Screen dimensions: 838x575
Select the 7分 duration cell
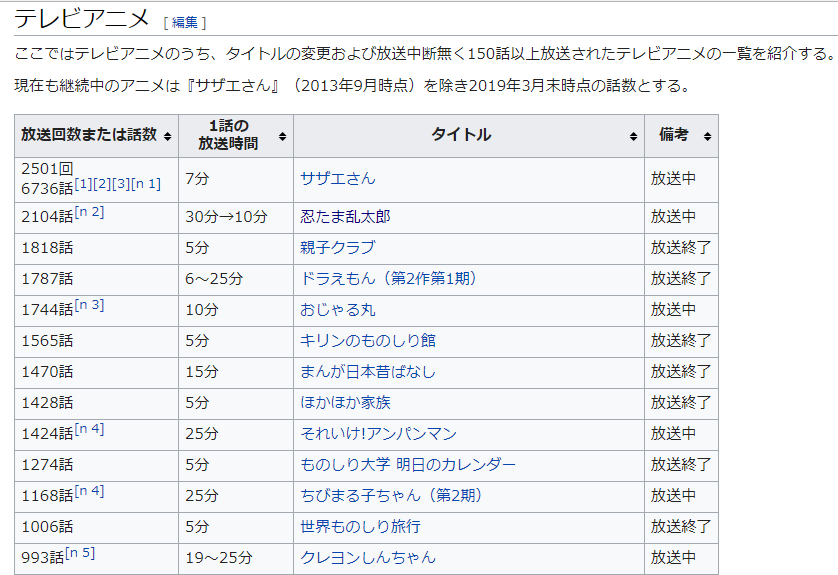[x=236, y=180]
